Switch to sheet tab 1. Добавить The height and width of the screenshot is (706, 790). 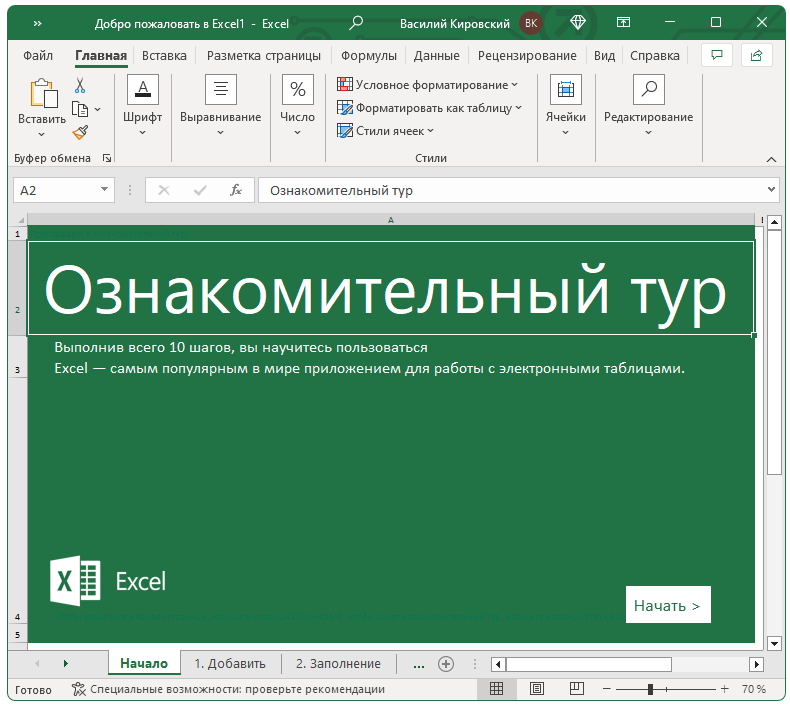tap(230, 663)
